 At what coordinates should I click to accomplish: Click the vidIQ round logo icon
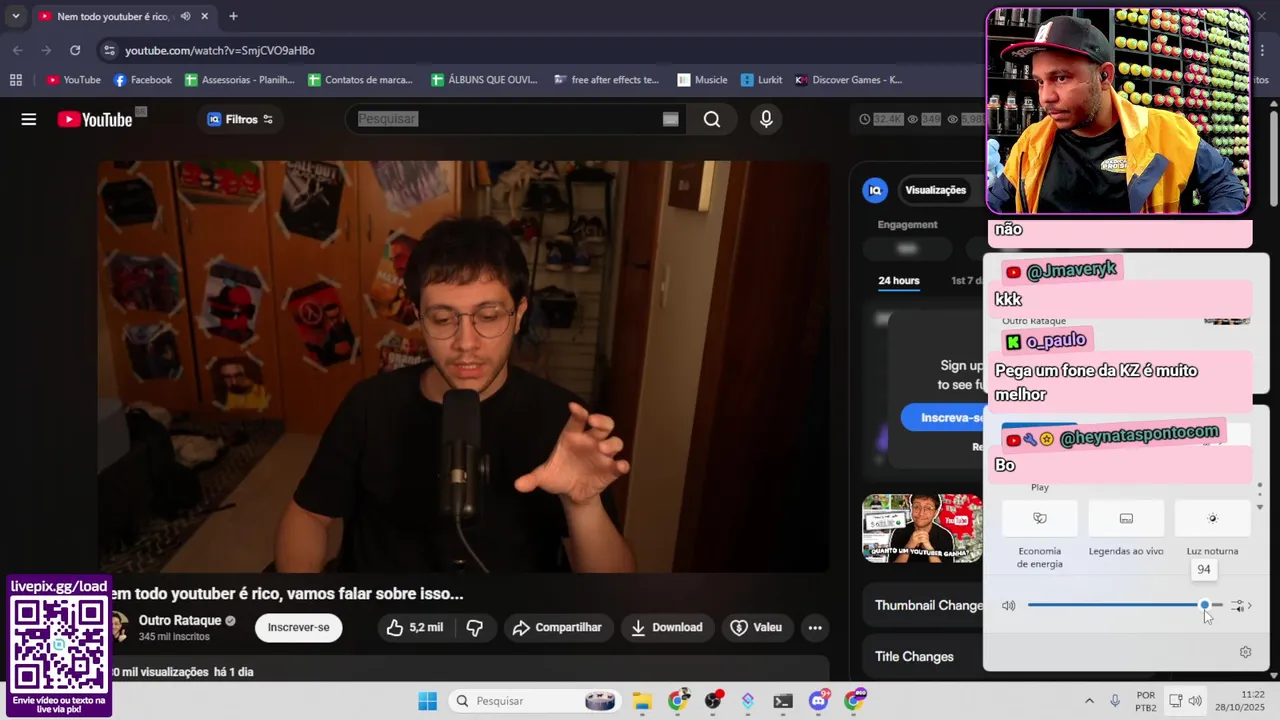click(875, 190)
